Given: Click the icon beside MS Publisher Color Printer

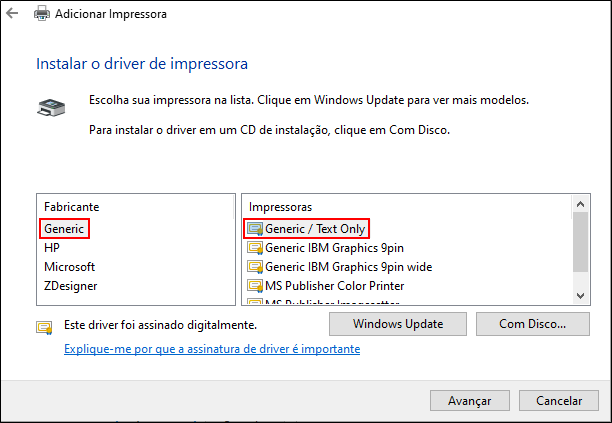Looking at the screenshot, I should click(x=254, y=286).
